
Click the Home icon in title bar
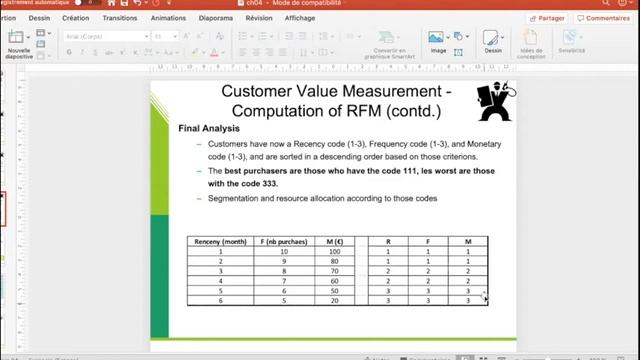point(111,3)
